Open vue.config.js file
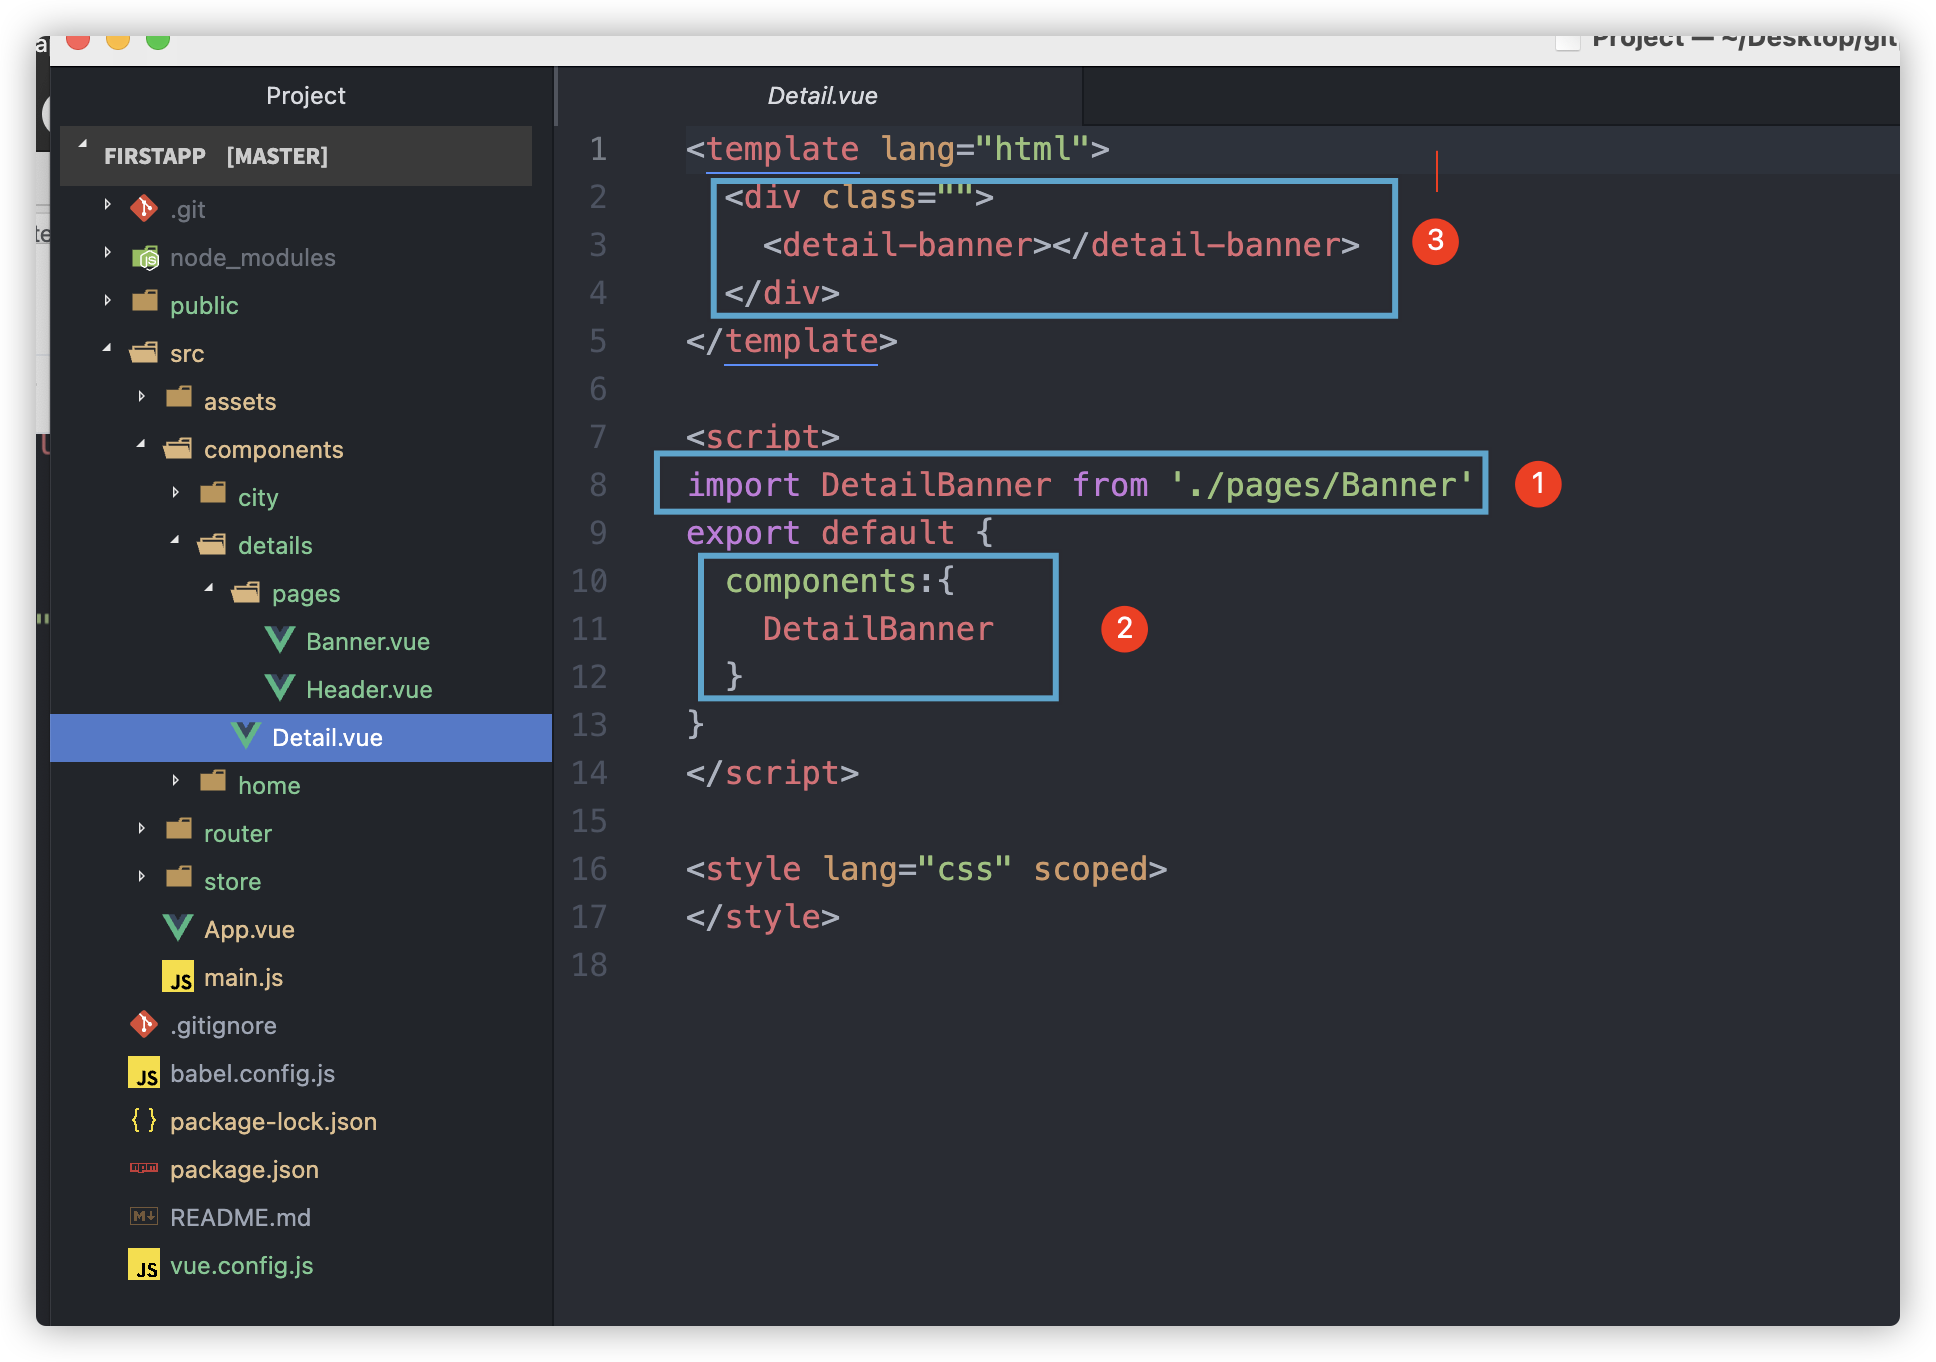The width and height of the screenshot is (1936, 1362). pyautogui.click(x=241, y=1265)
